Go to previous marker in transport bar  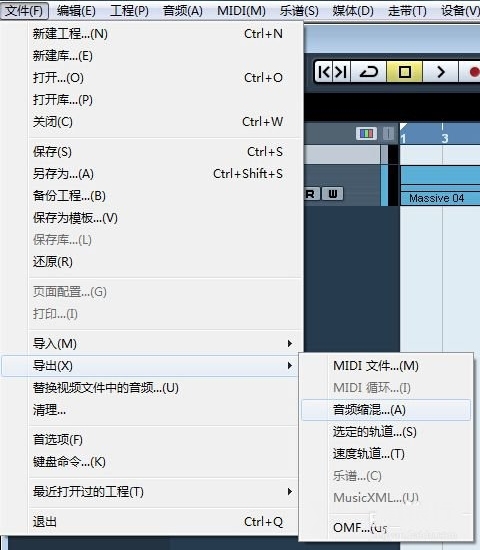click(324, 72)
